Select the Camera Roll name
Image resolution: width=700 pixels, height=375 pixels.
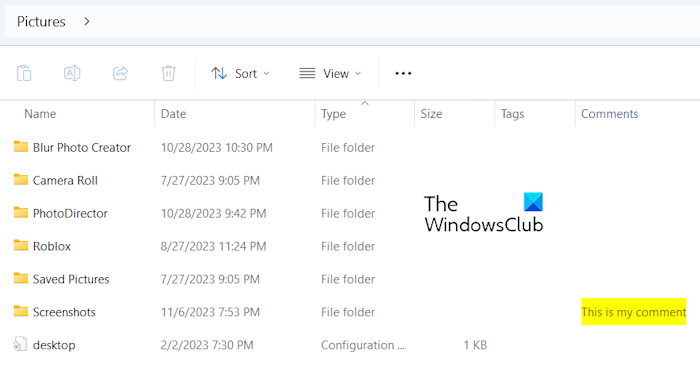pyautogui.click(x=65, y=180)
